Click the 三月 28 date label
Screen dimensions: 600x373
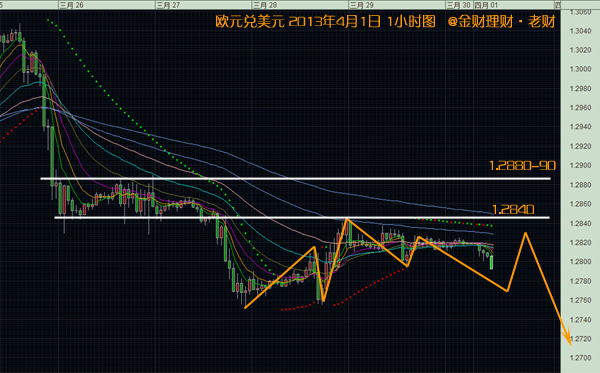pos(265,5)
